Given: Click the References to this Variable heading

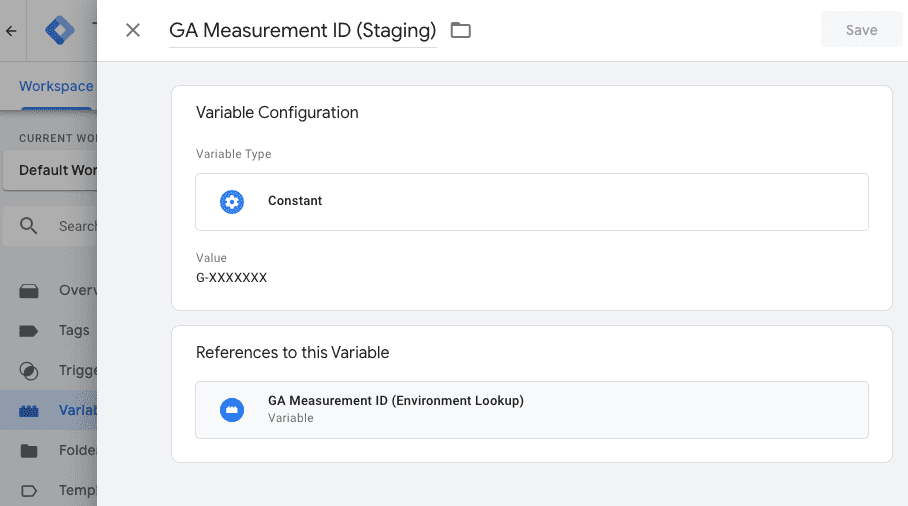Looking at the screenshot, I should [x=292, y=353].
